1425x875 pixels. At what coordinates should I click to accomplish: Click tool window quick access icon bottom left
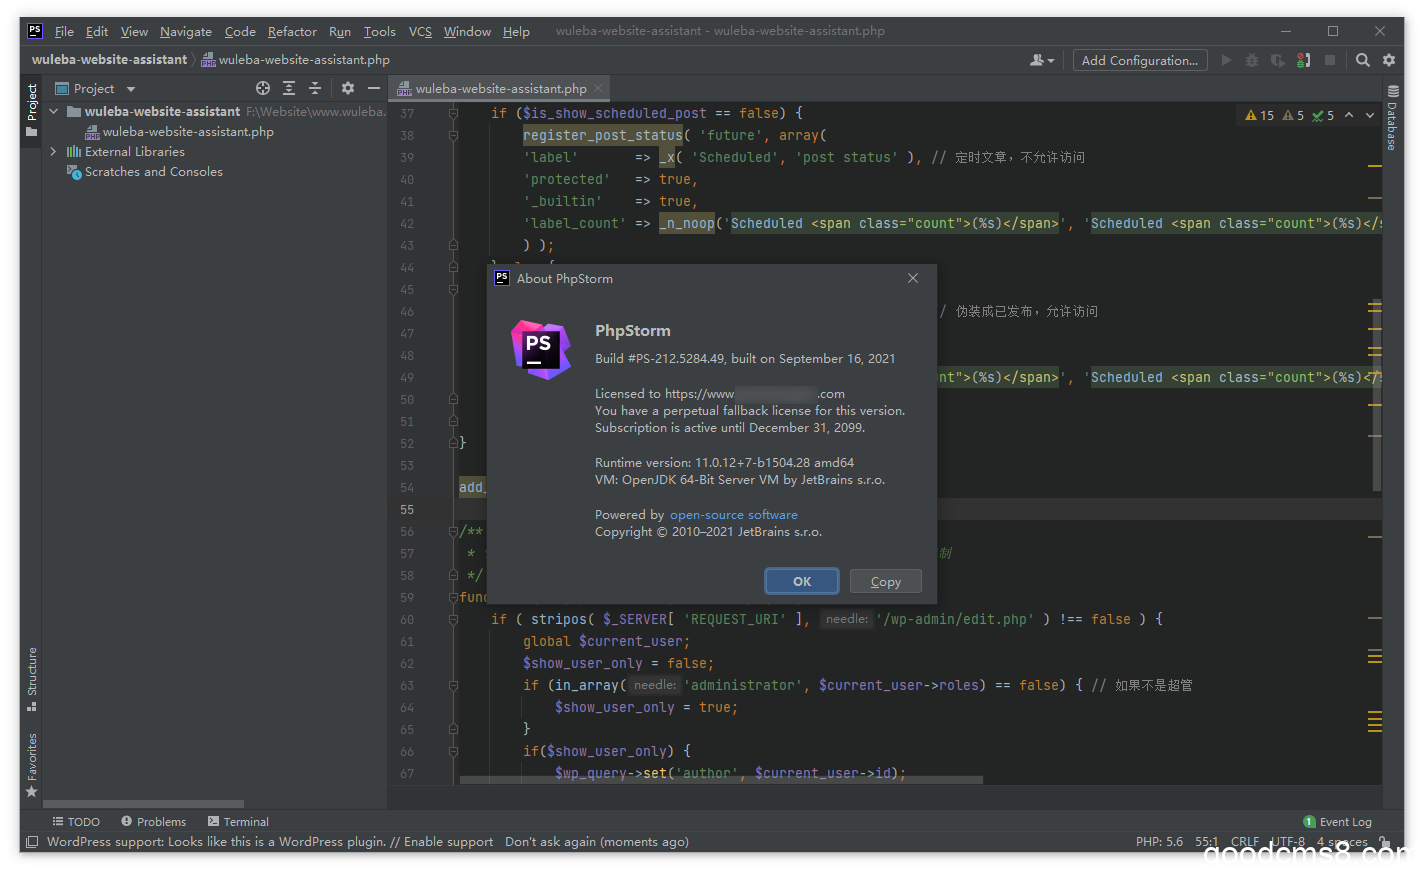(32, 842)
